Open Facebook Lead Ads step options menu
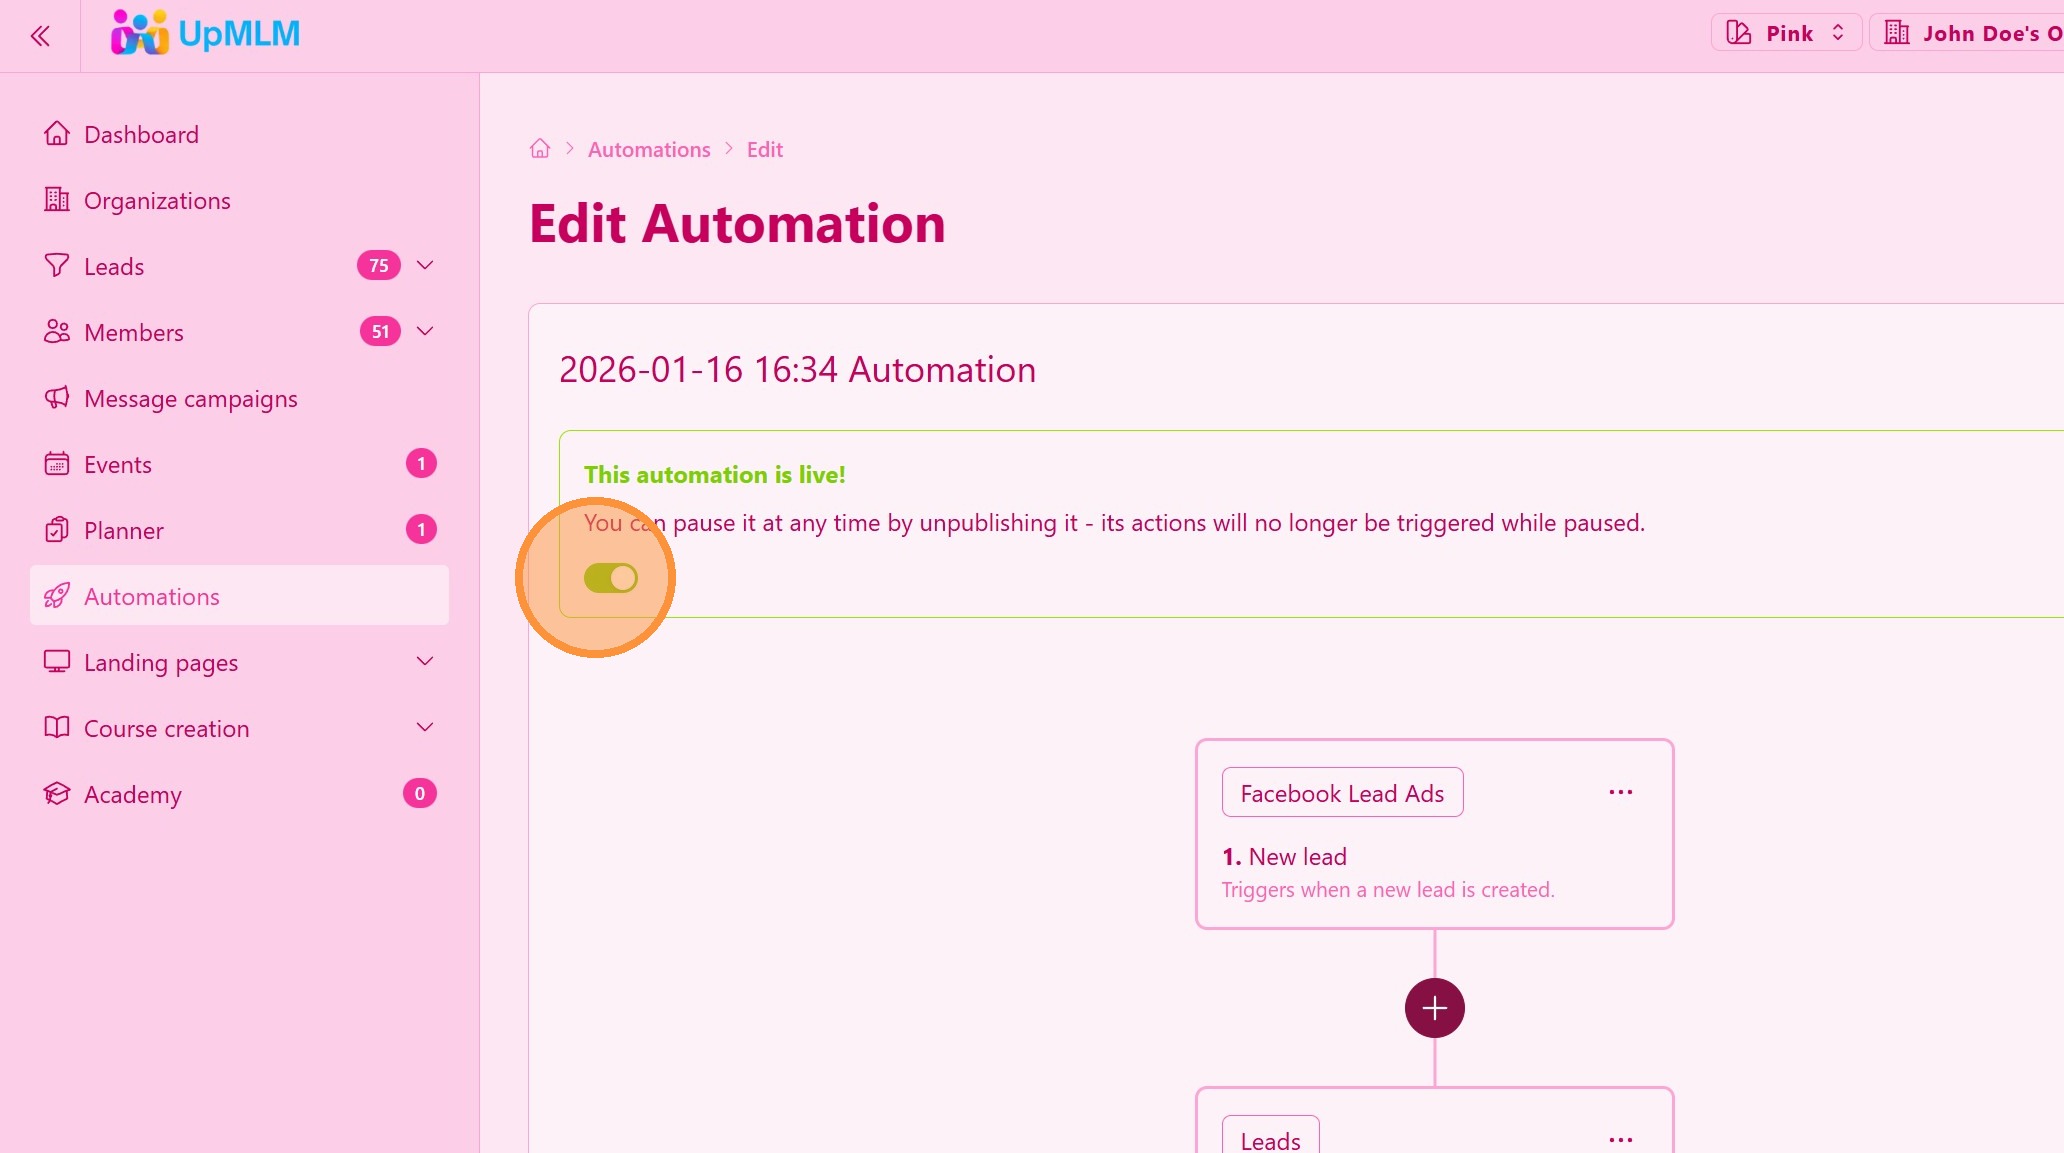2064x1153 pixels. click(1620, 792)
